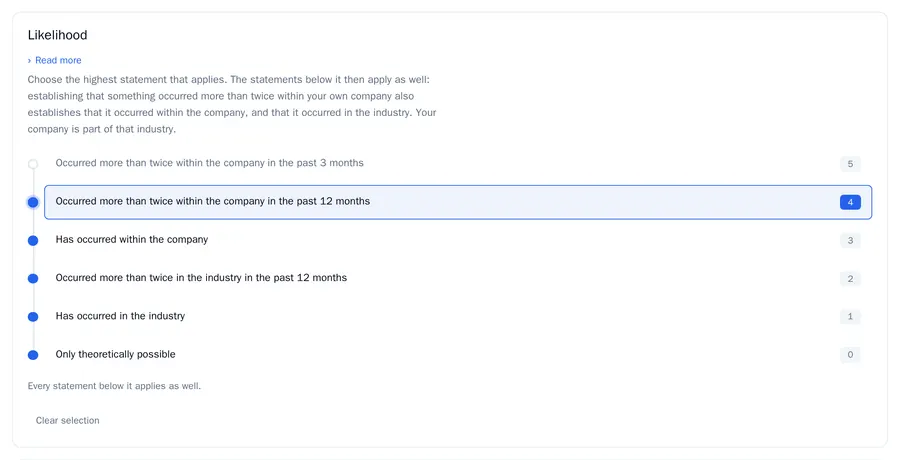Click score badge 5
The image size is (900, 460).
tap(850, 164)
